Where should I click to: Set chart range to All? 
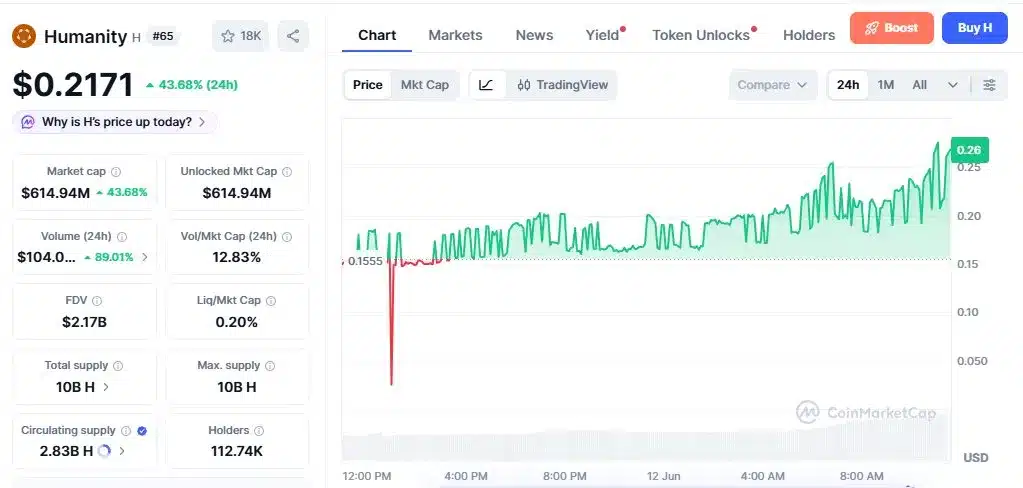pos(920,85)
